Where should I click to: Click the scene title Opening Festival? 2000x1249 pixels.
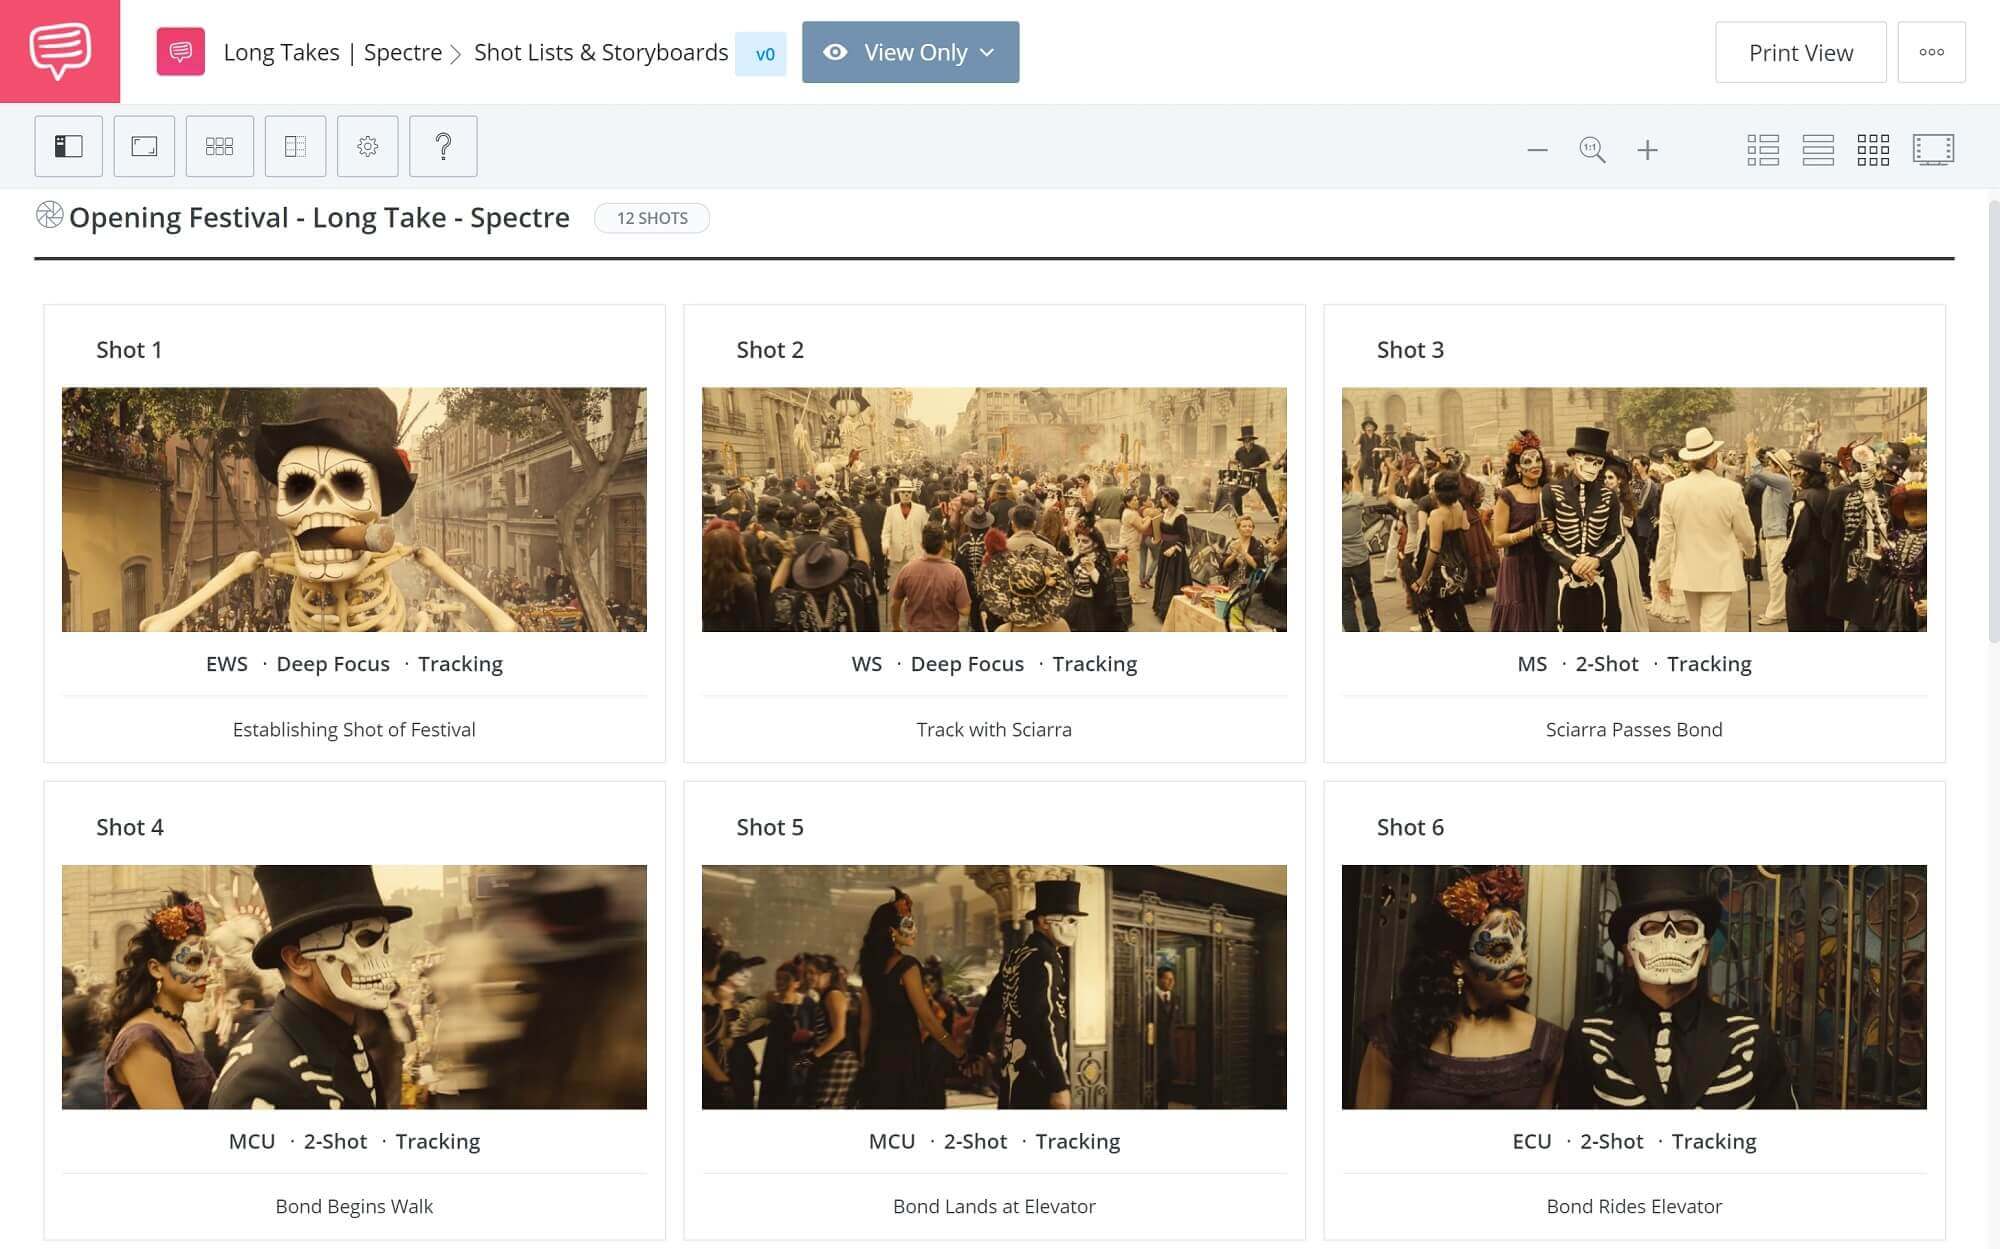319,217
